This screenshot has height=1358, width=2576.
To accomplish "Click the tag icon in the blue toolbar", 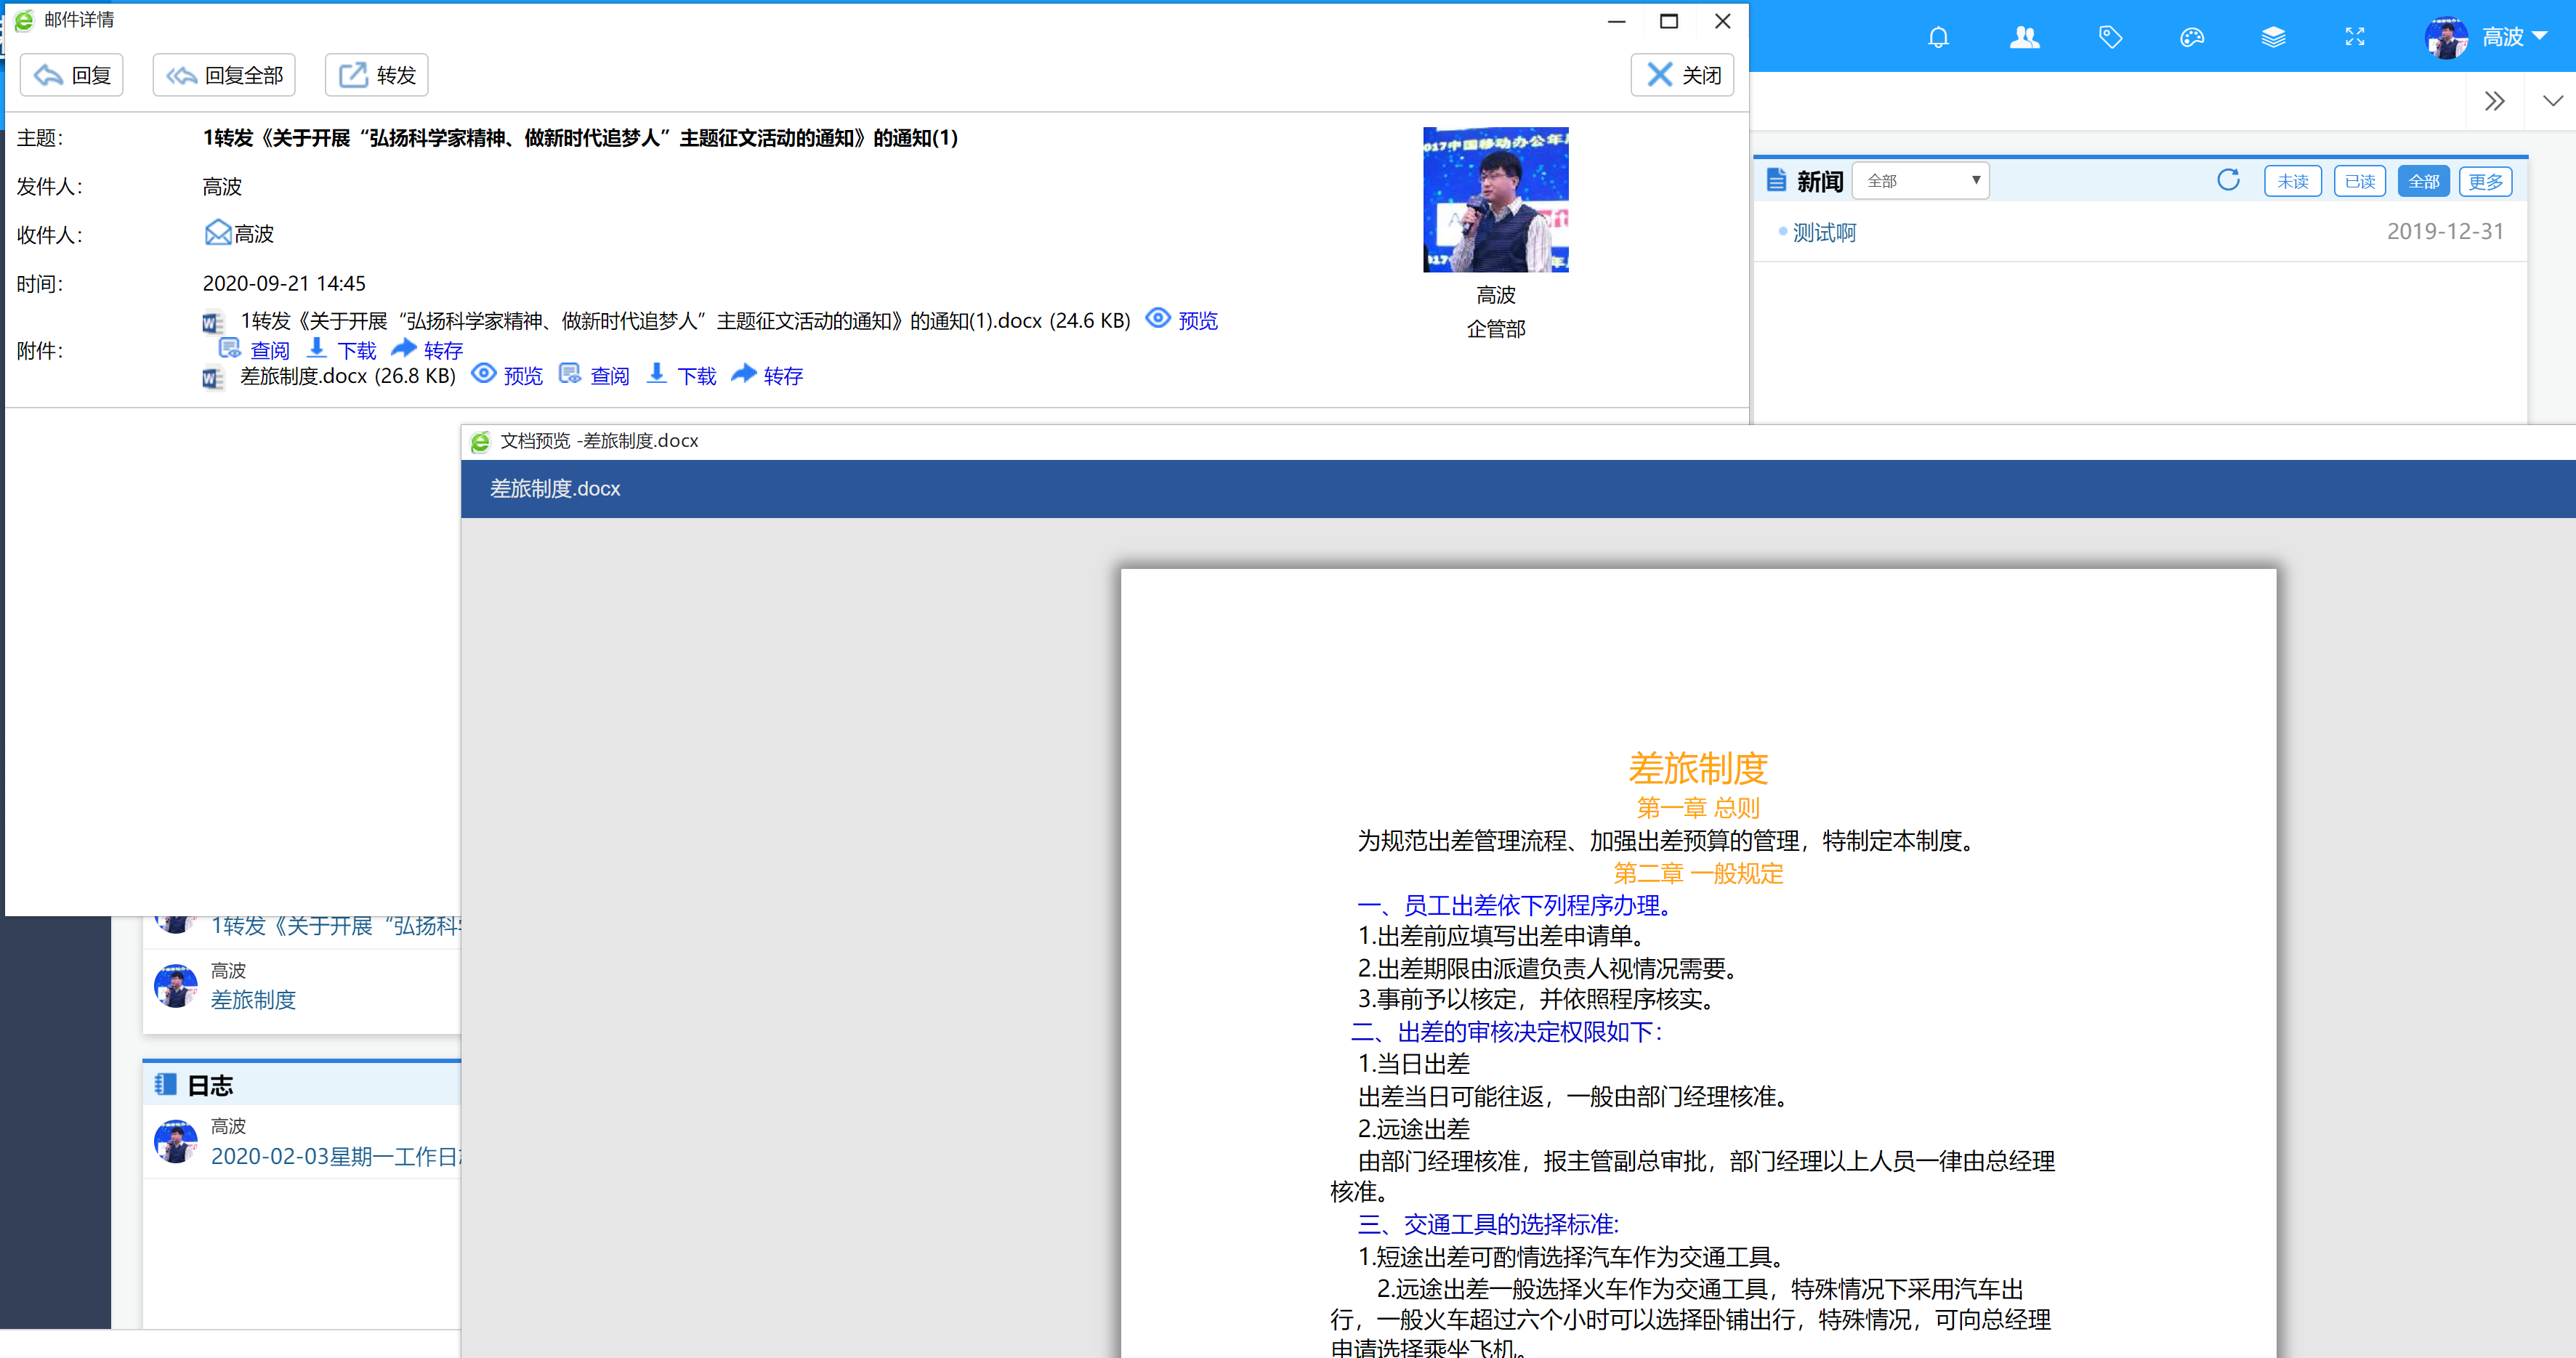I will 2110,37.
